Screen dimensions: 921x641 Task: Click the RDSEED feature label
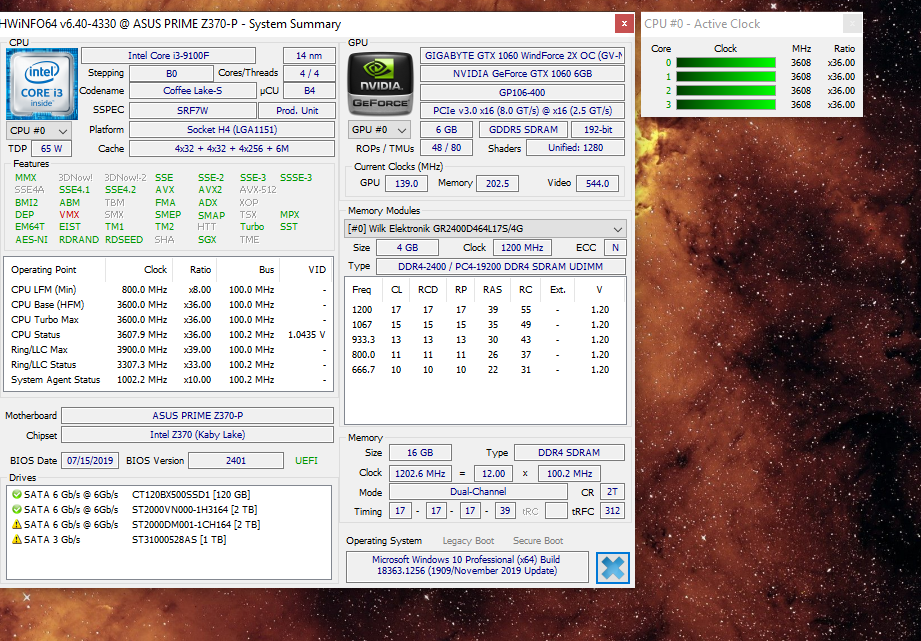coord(124,240)
